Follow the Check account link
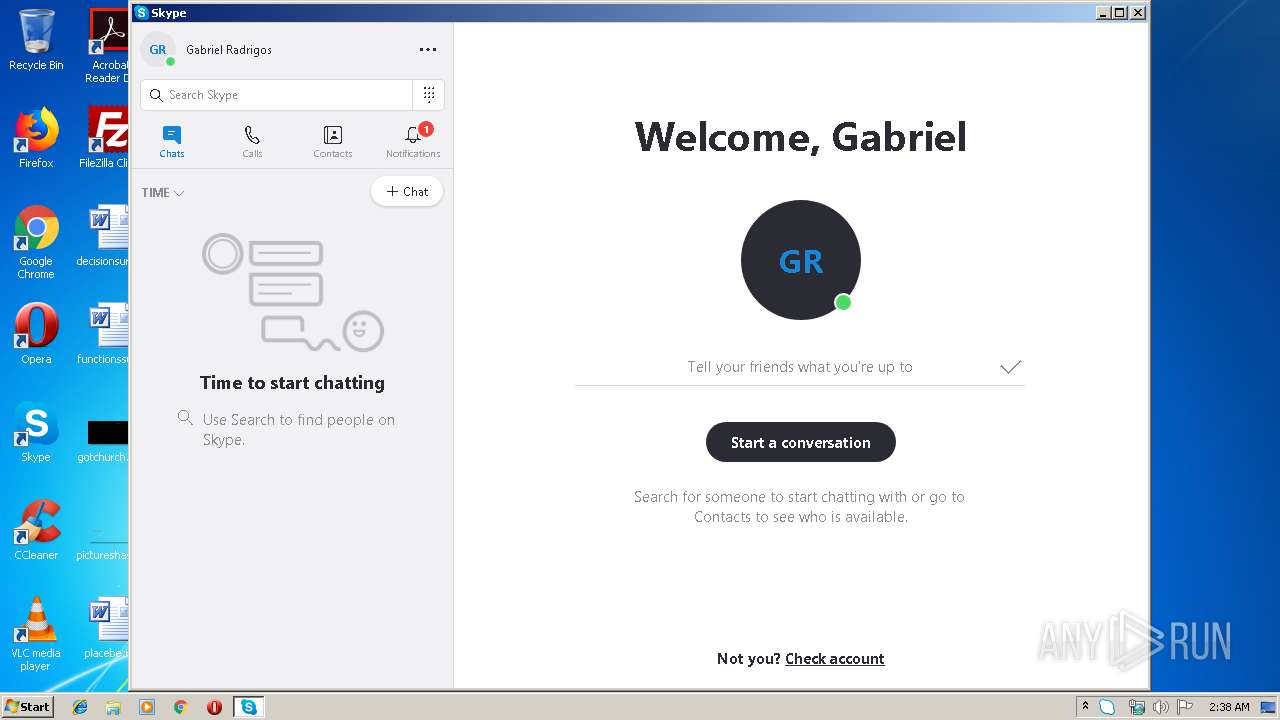 pyautogui.click(x=835, y=659)
